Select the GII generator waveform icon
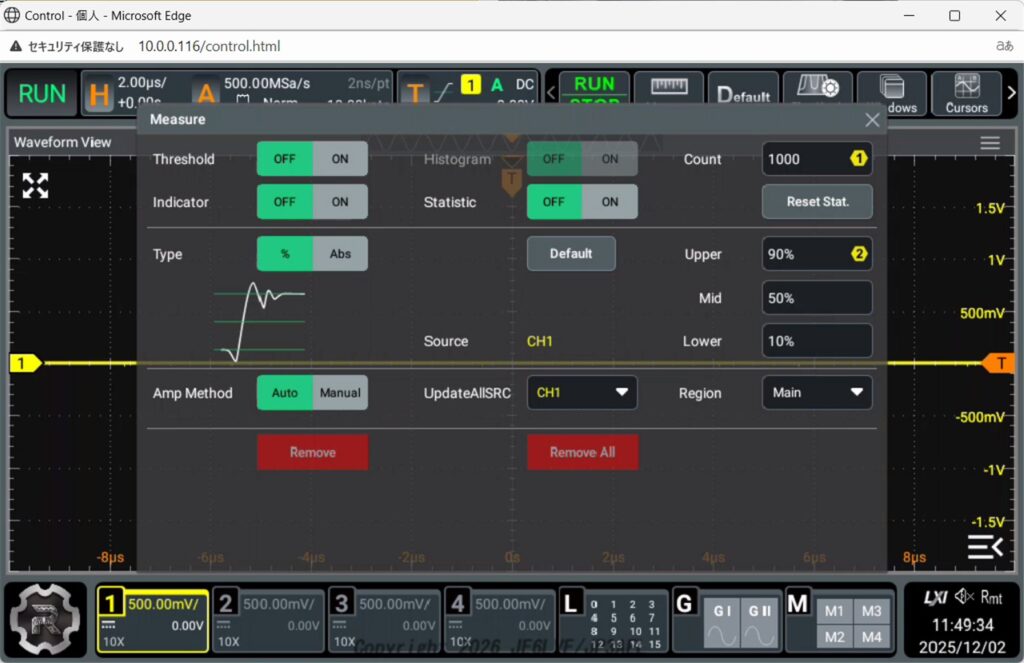Screen dimensions: 1024x663 point(759,622)
